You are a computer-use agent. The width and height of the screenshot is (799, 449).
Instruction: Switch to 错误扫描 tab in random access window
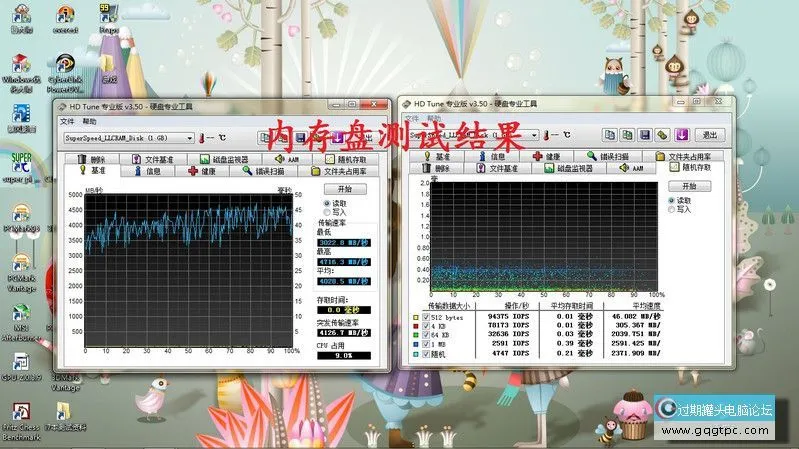click(x=608, y=156)
